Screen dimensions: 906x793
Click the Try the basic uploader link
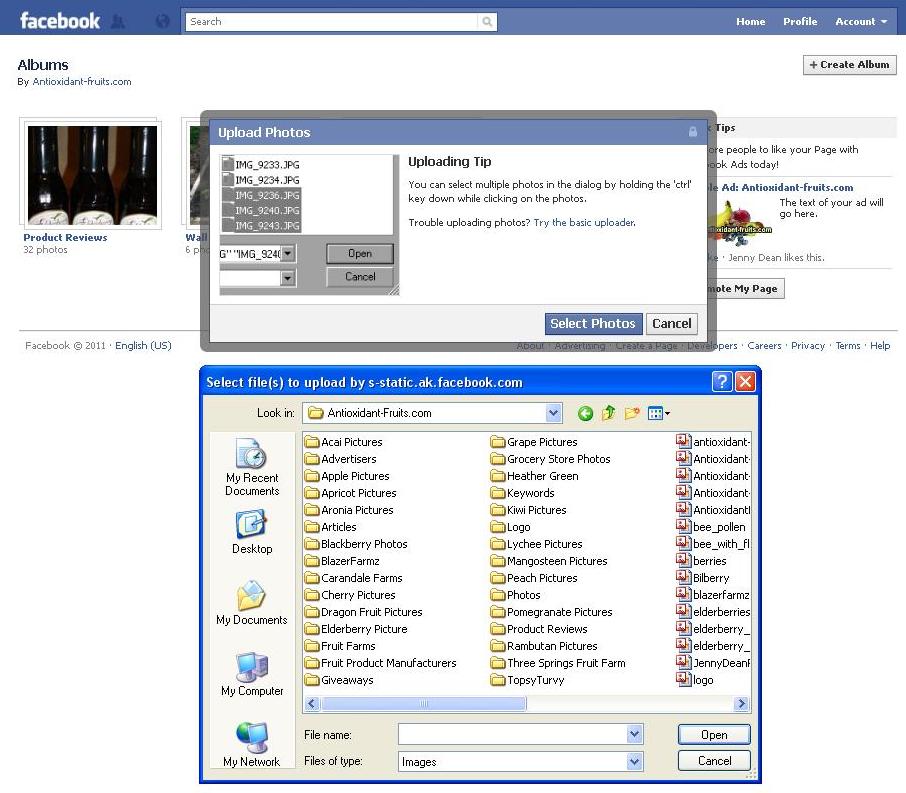click(583, 222)
